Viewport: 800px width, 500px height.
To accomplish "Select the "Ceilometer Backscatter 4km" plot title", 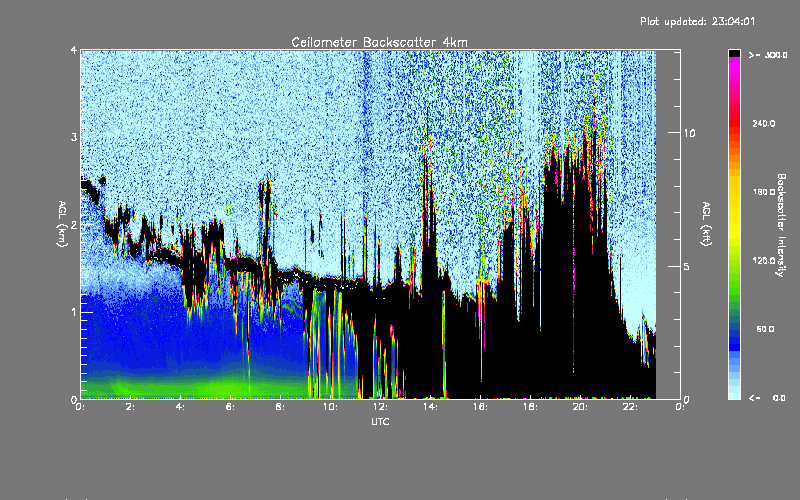I will (x=379, y=42).
